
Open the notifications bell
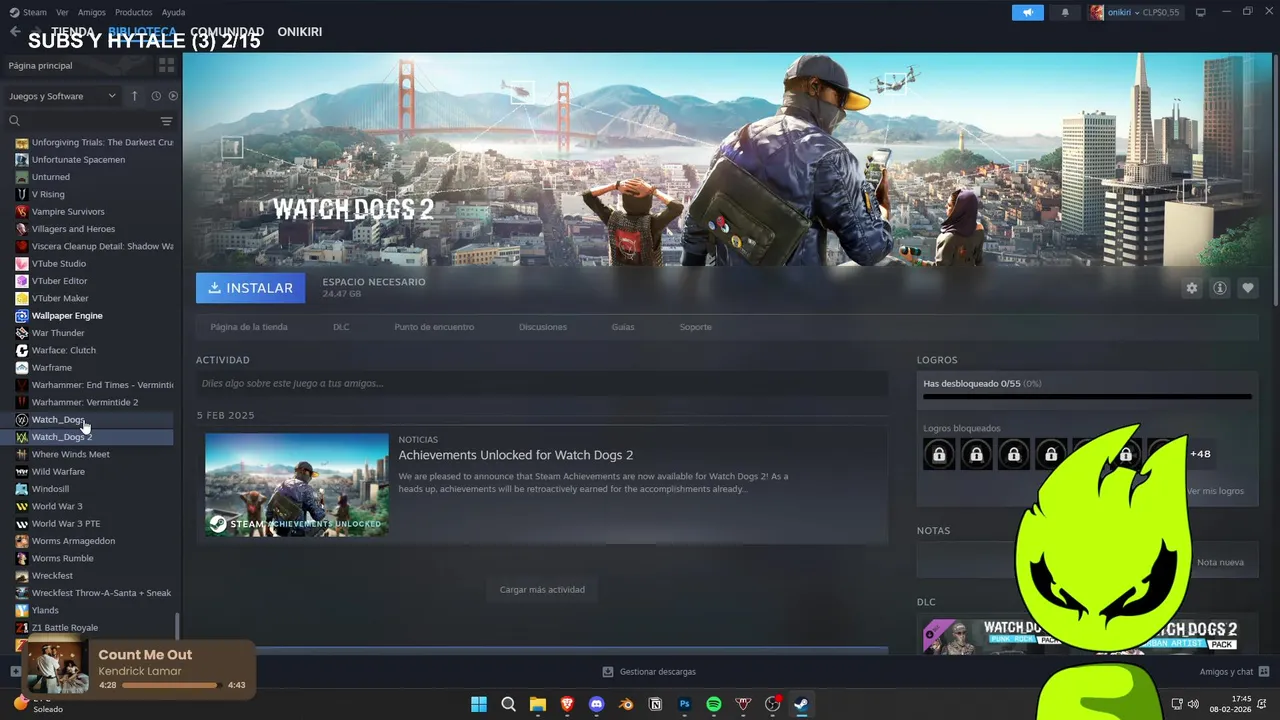coord(1065,12)
